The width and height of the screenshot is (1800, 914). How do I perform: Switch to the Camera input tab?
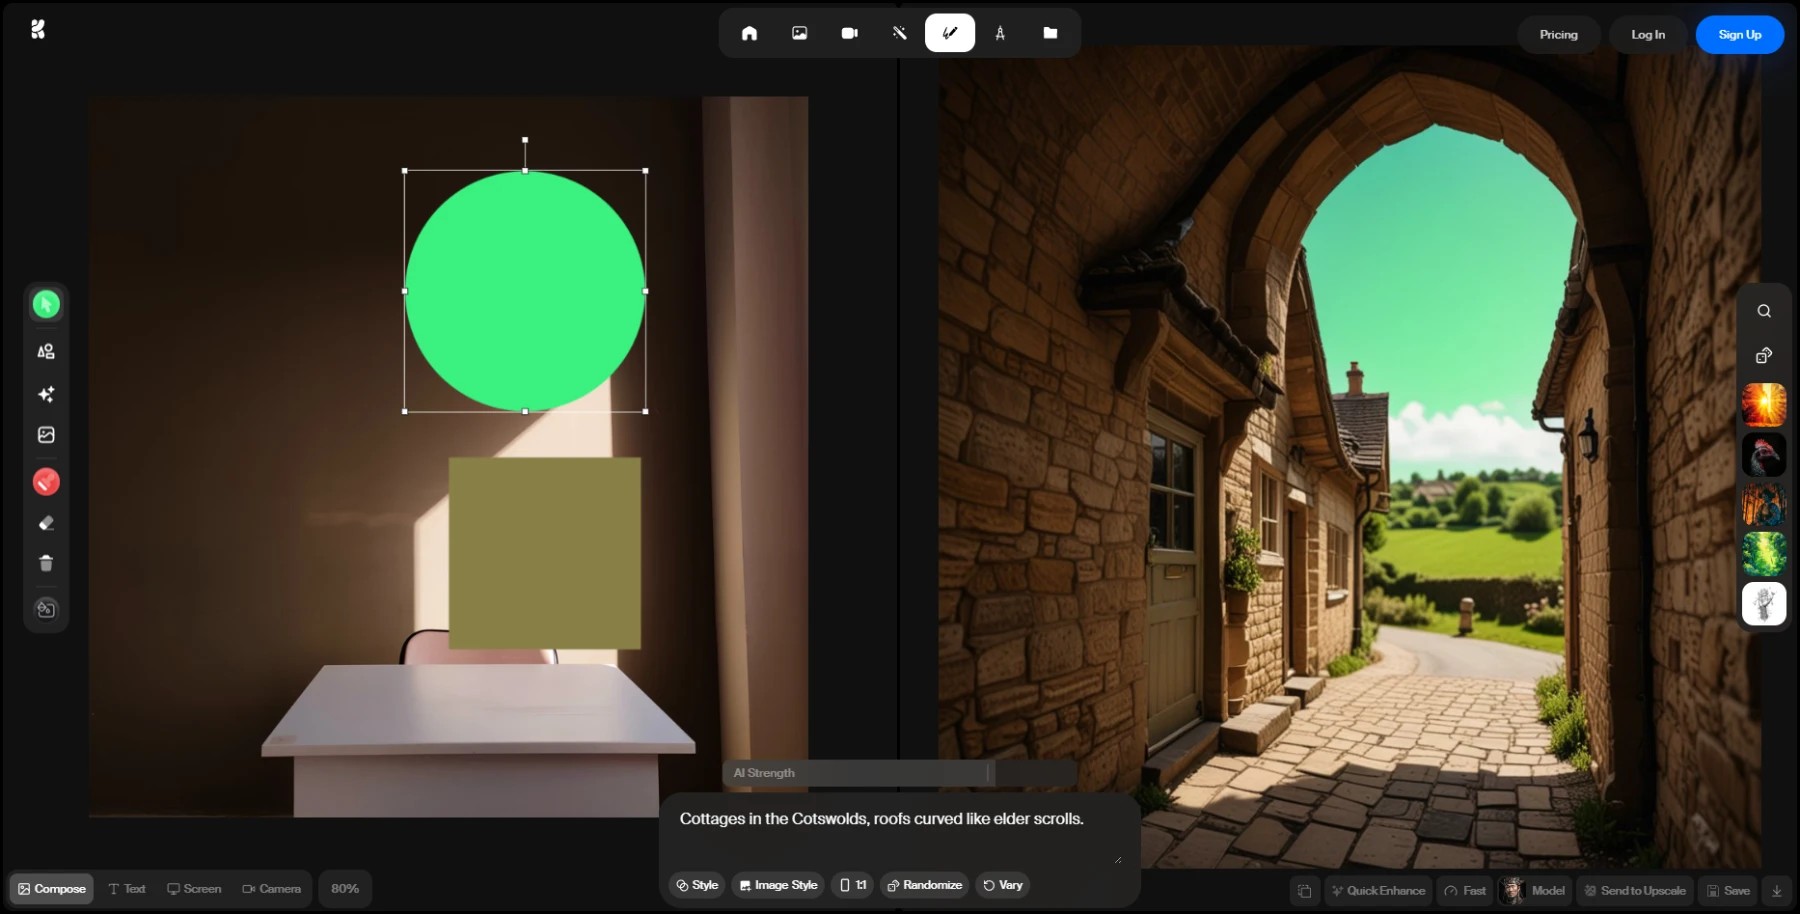click(x=271, y=889)
